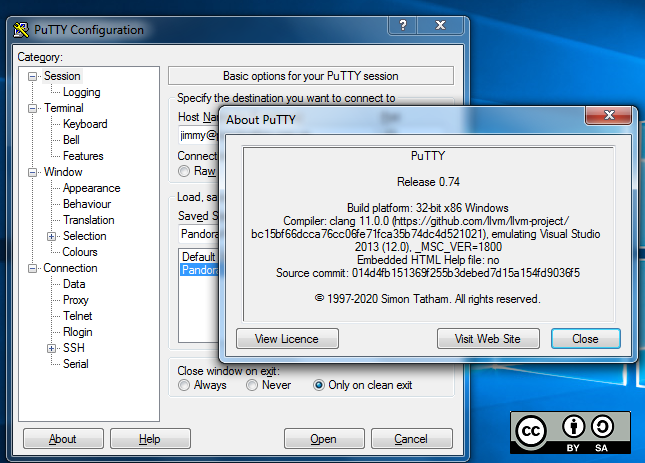Close the PuTTY Configuration window via title bar X
This screenshot has width=645, height=463.
pos(441,25)
